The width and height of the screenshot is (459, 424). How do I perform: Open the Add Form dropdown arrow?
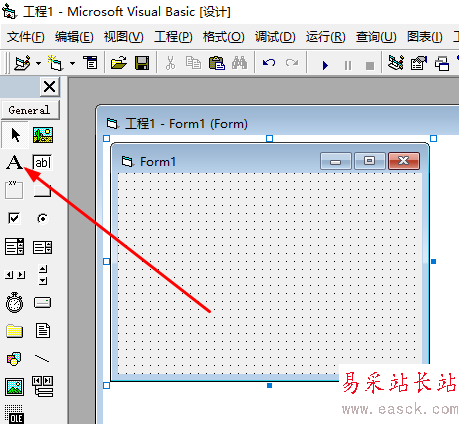(x=72, y=63)
